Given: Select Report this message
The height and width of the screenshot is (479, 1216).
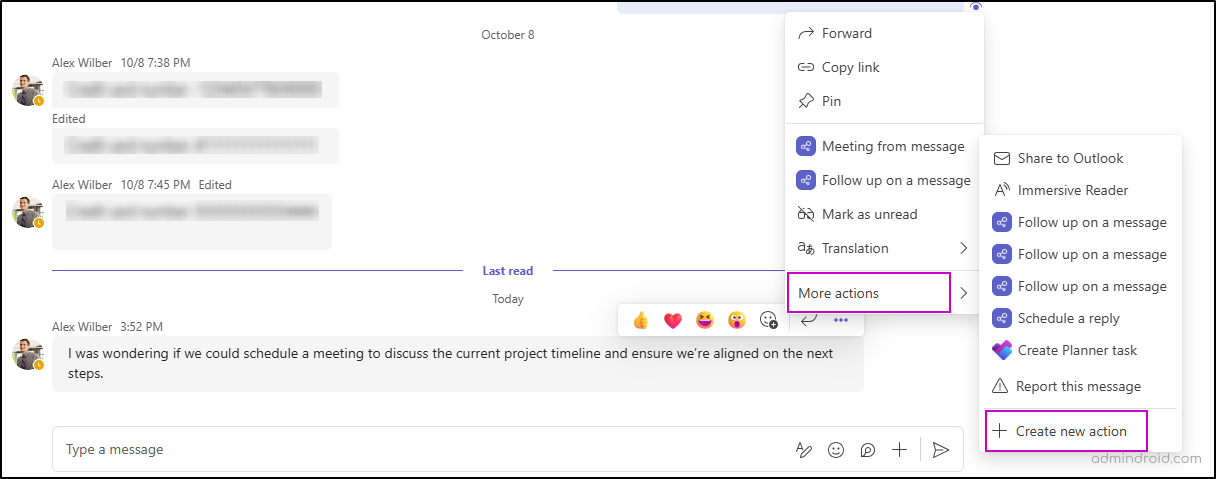Looking at the screenshot, I should (x=1078, y=386).
